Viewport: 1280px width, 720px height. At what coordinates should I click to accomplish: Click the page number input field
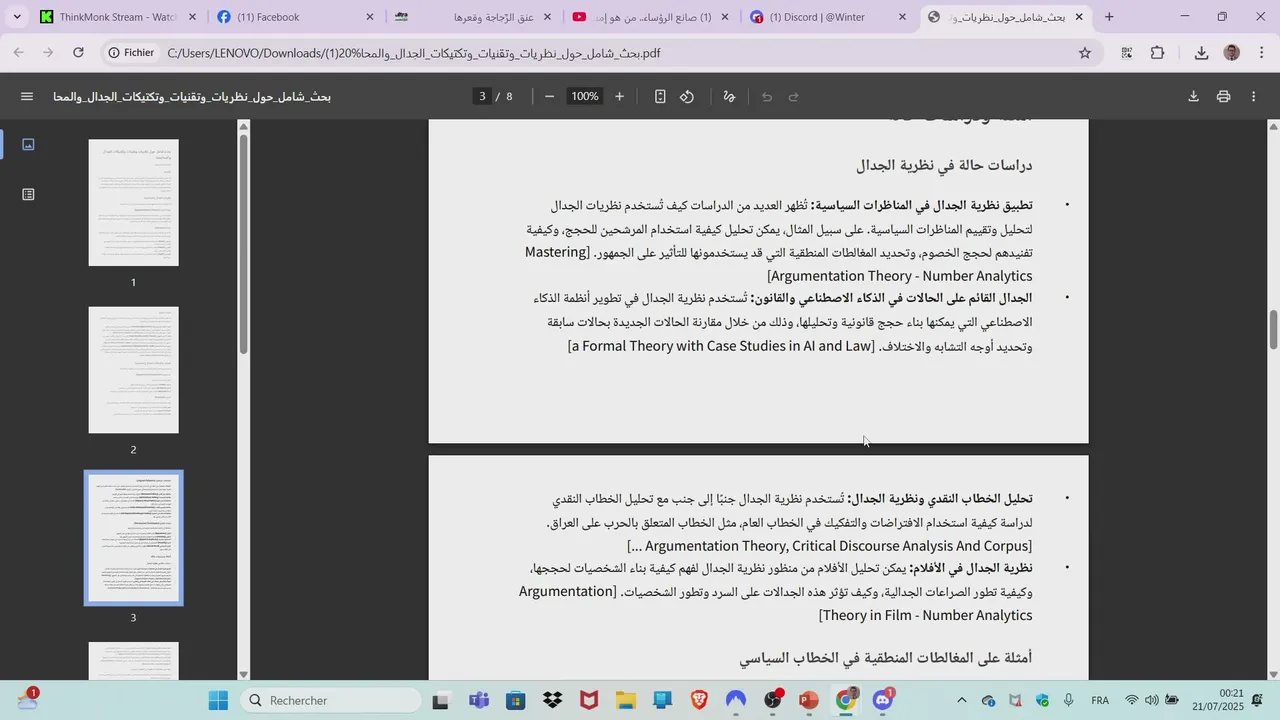482,97
